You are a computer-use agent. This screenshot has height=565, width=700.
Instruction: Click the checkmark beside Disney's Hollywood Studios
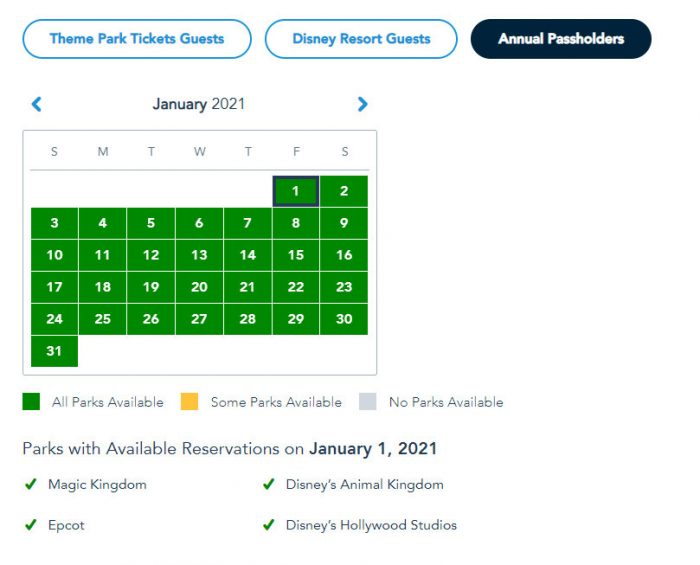click(x=268, y=525)
